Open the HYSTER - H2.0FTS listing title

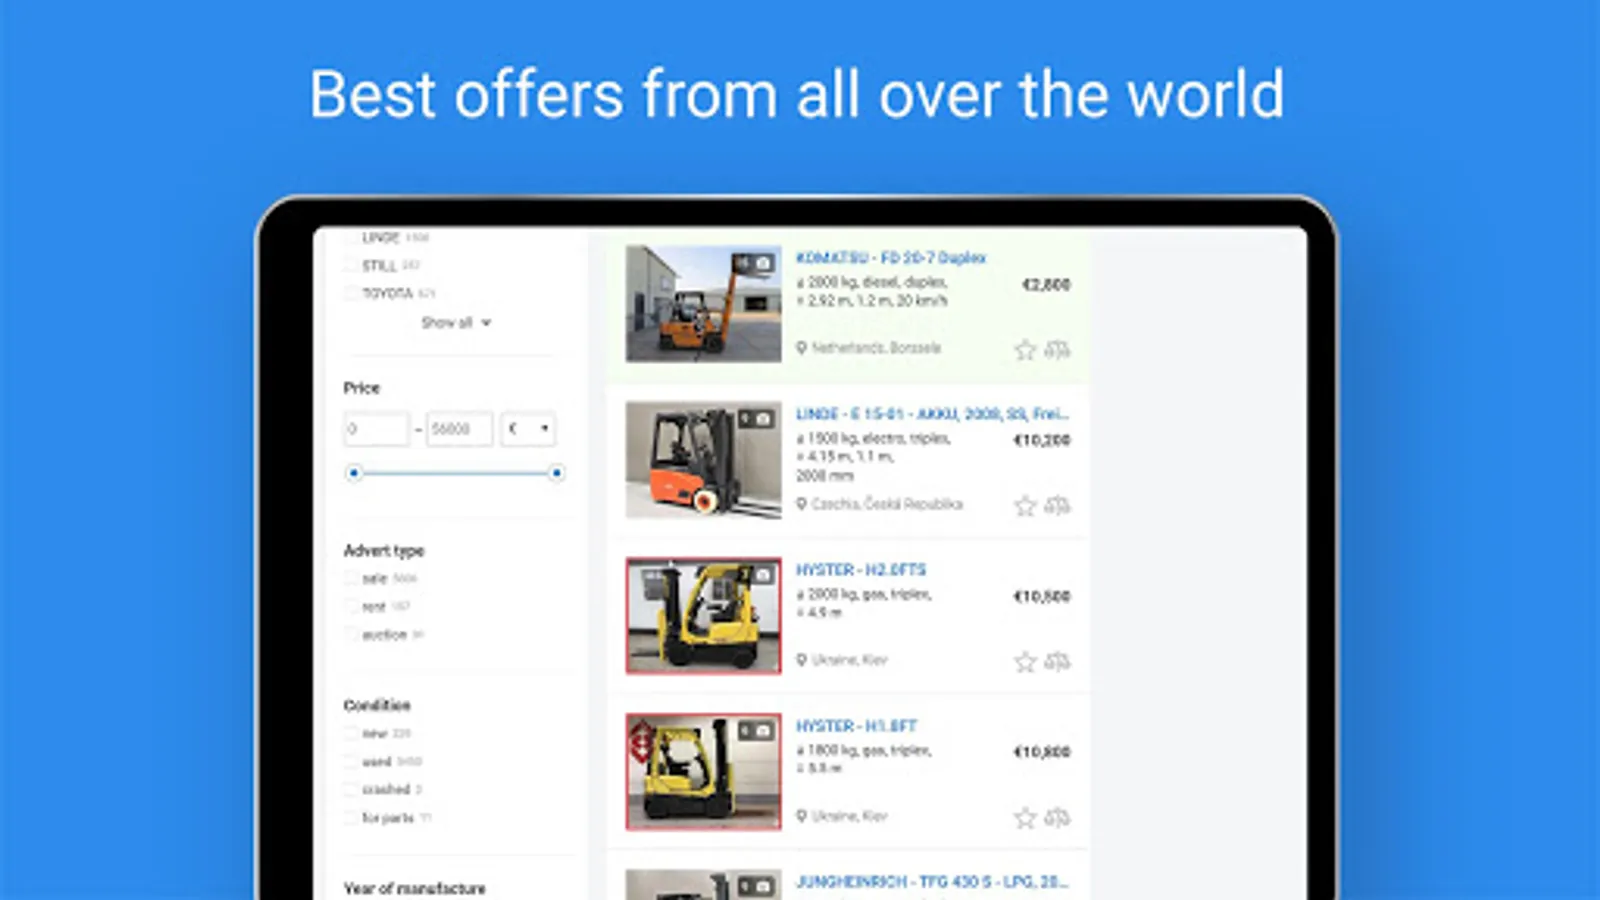tap(861, 570)
